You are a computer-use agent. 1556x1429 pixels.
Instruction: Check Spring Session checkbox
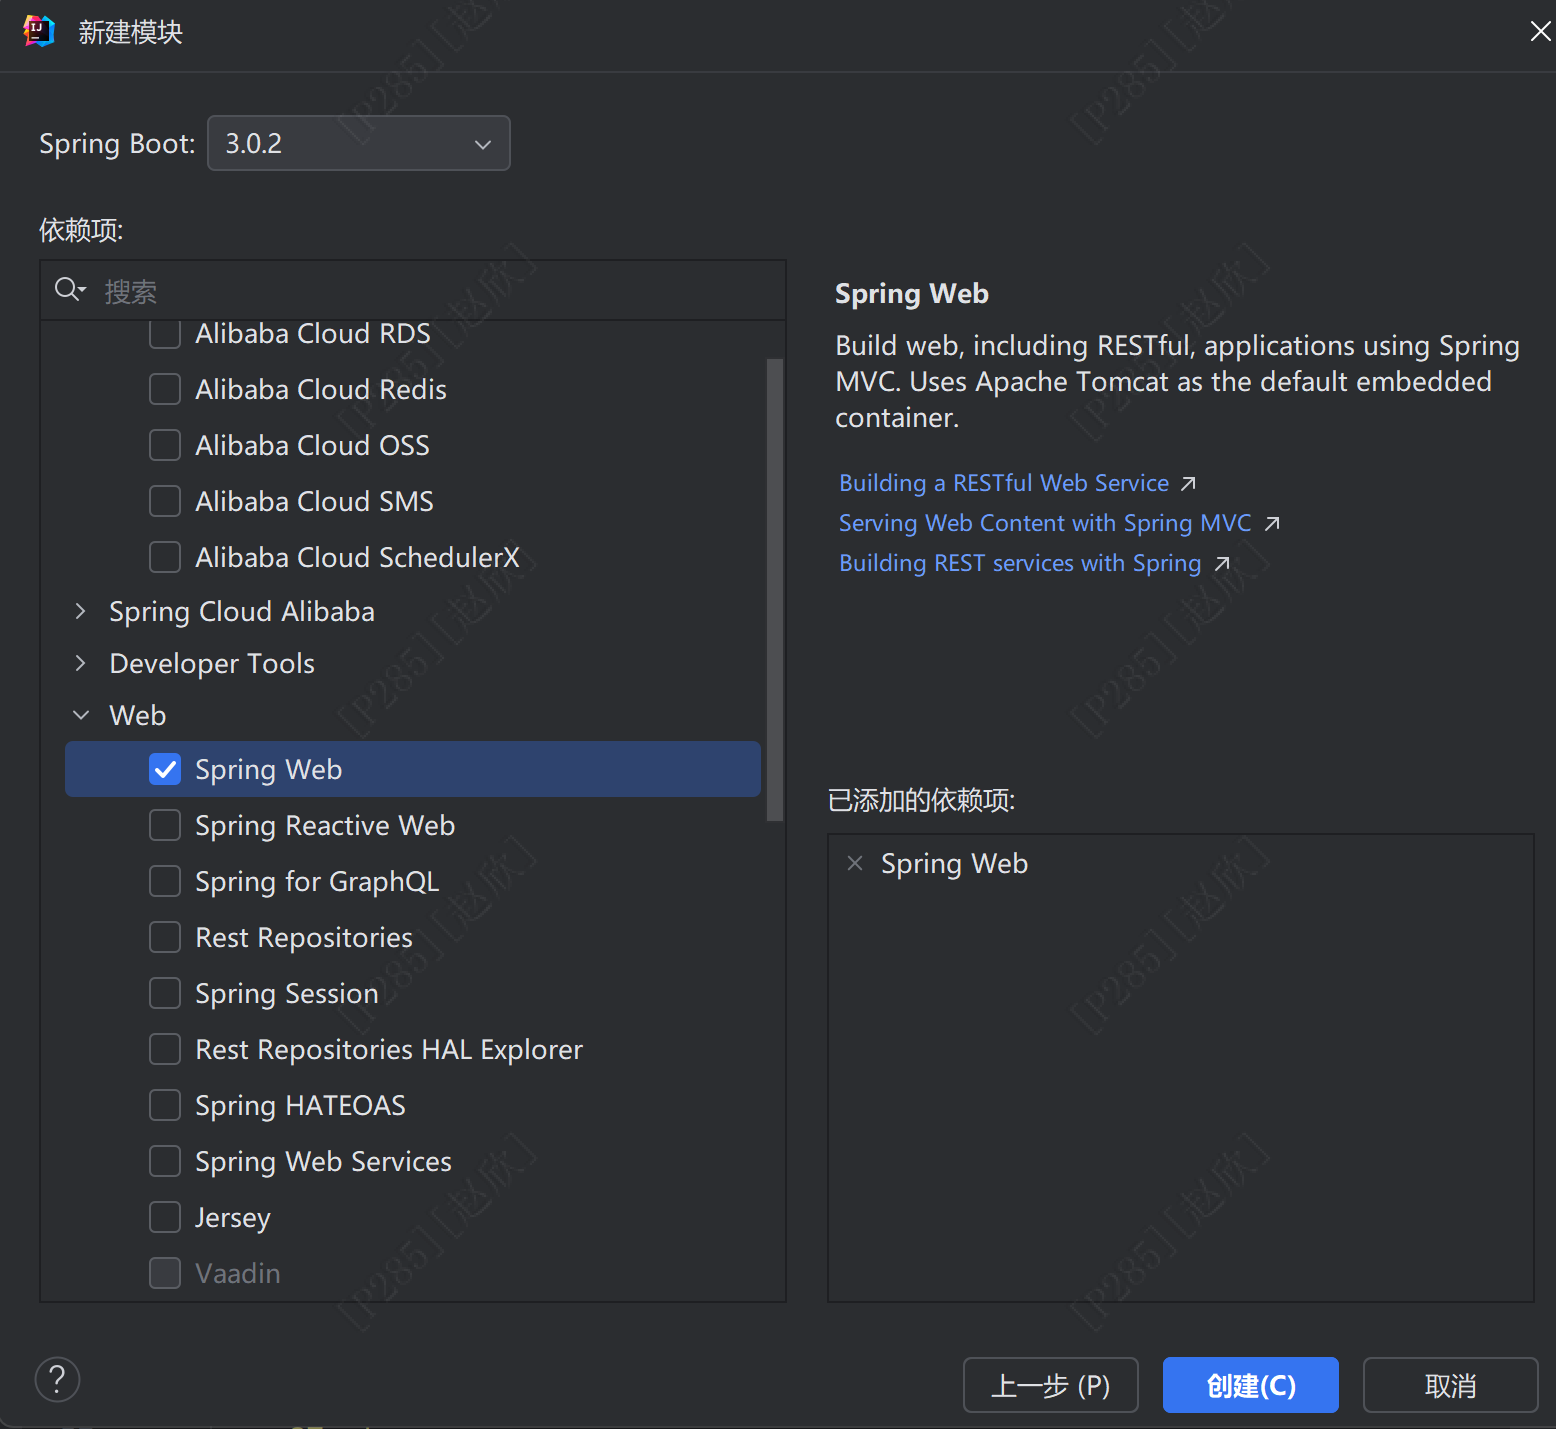(165, 993)
